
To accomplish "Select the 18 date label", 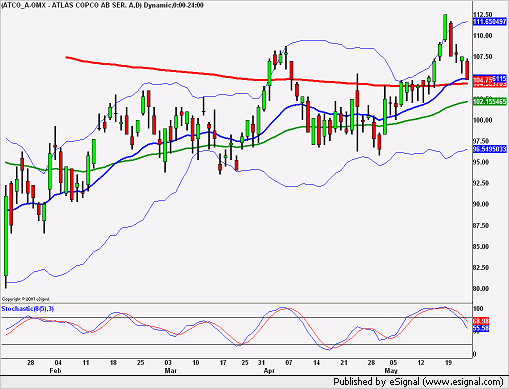I will point(113,363).
